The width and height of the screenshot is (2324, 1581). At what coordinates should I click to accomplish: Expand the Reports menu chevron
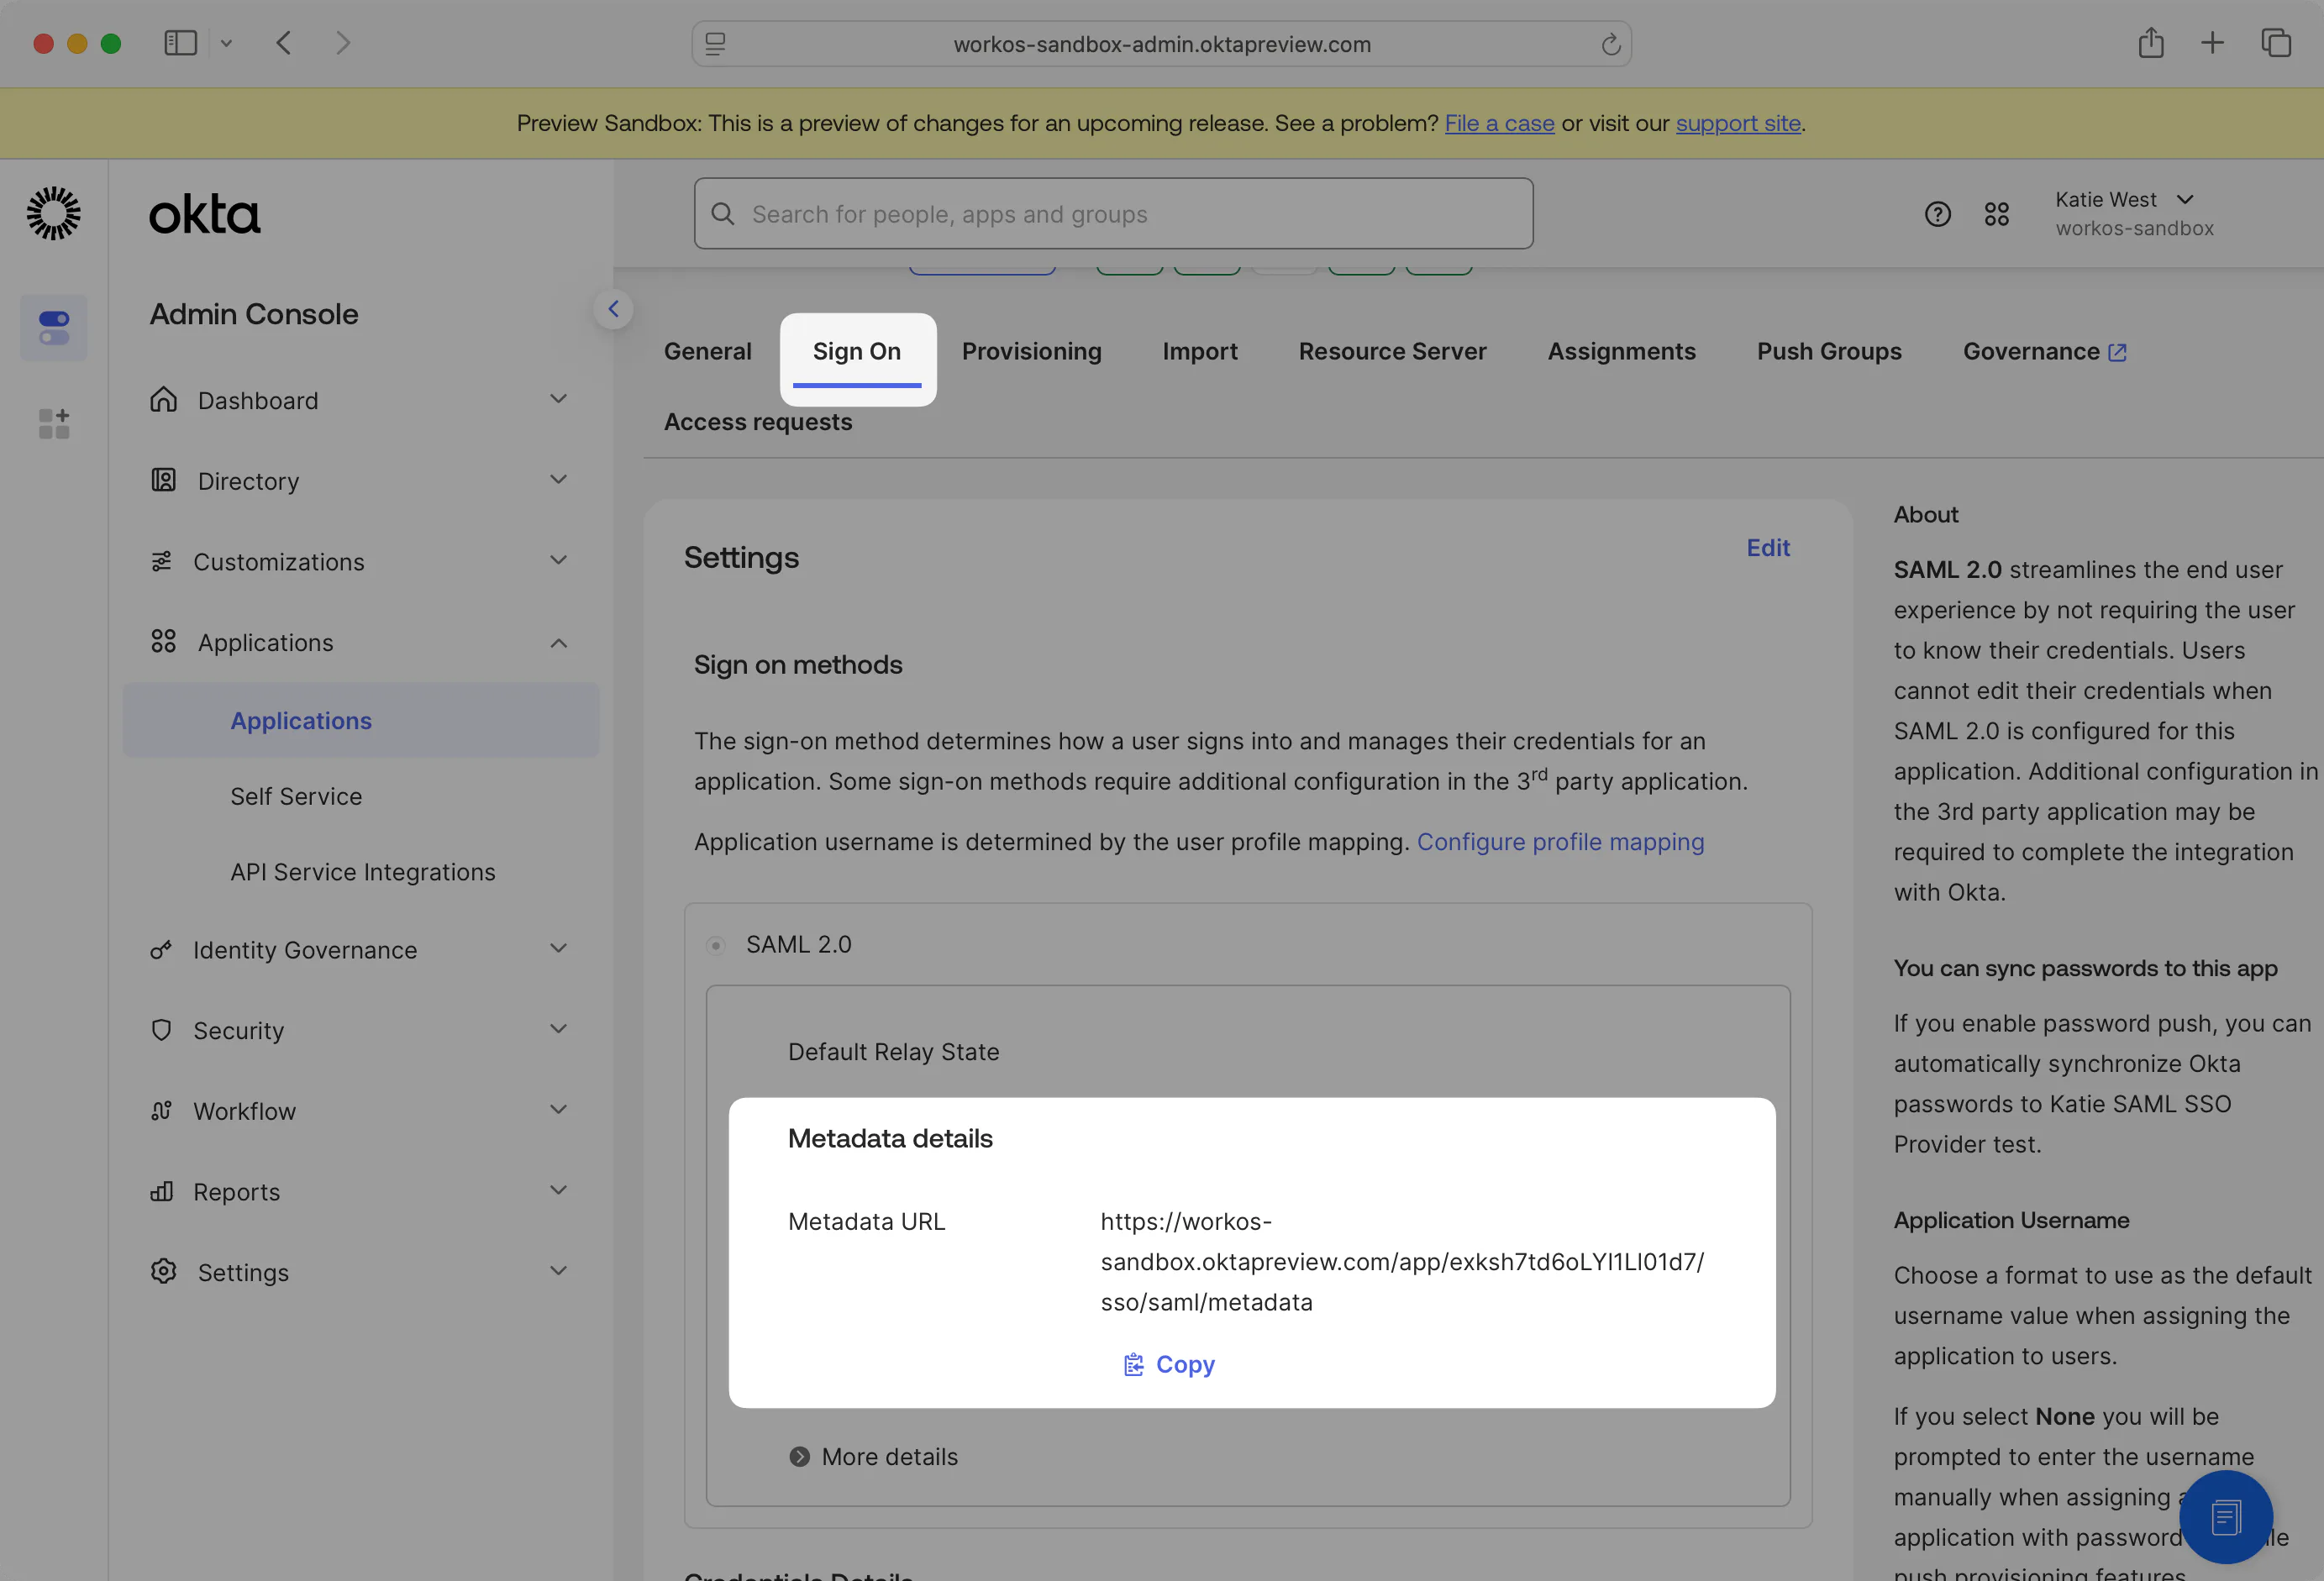pos(559,1190)
